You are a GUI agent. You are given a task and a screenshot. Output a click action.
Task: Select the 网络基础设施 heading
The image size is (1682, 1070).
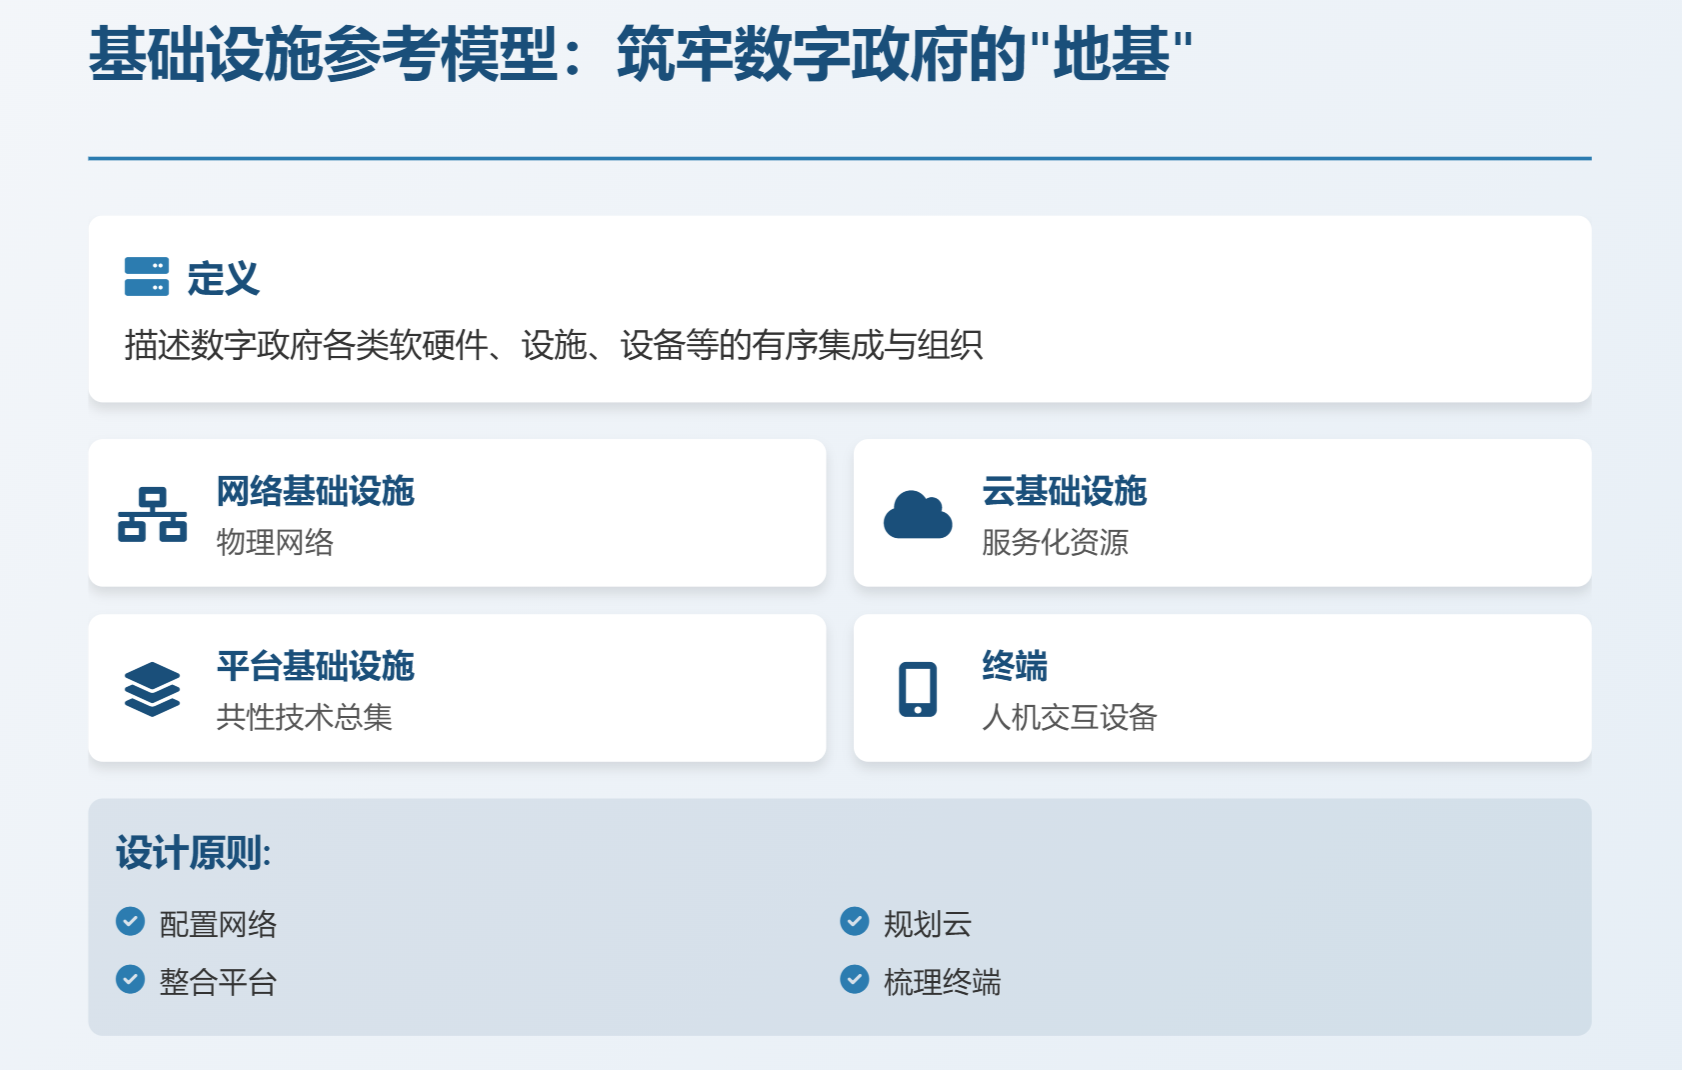pos(315,491)
